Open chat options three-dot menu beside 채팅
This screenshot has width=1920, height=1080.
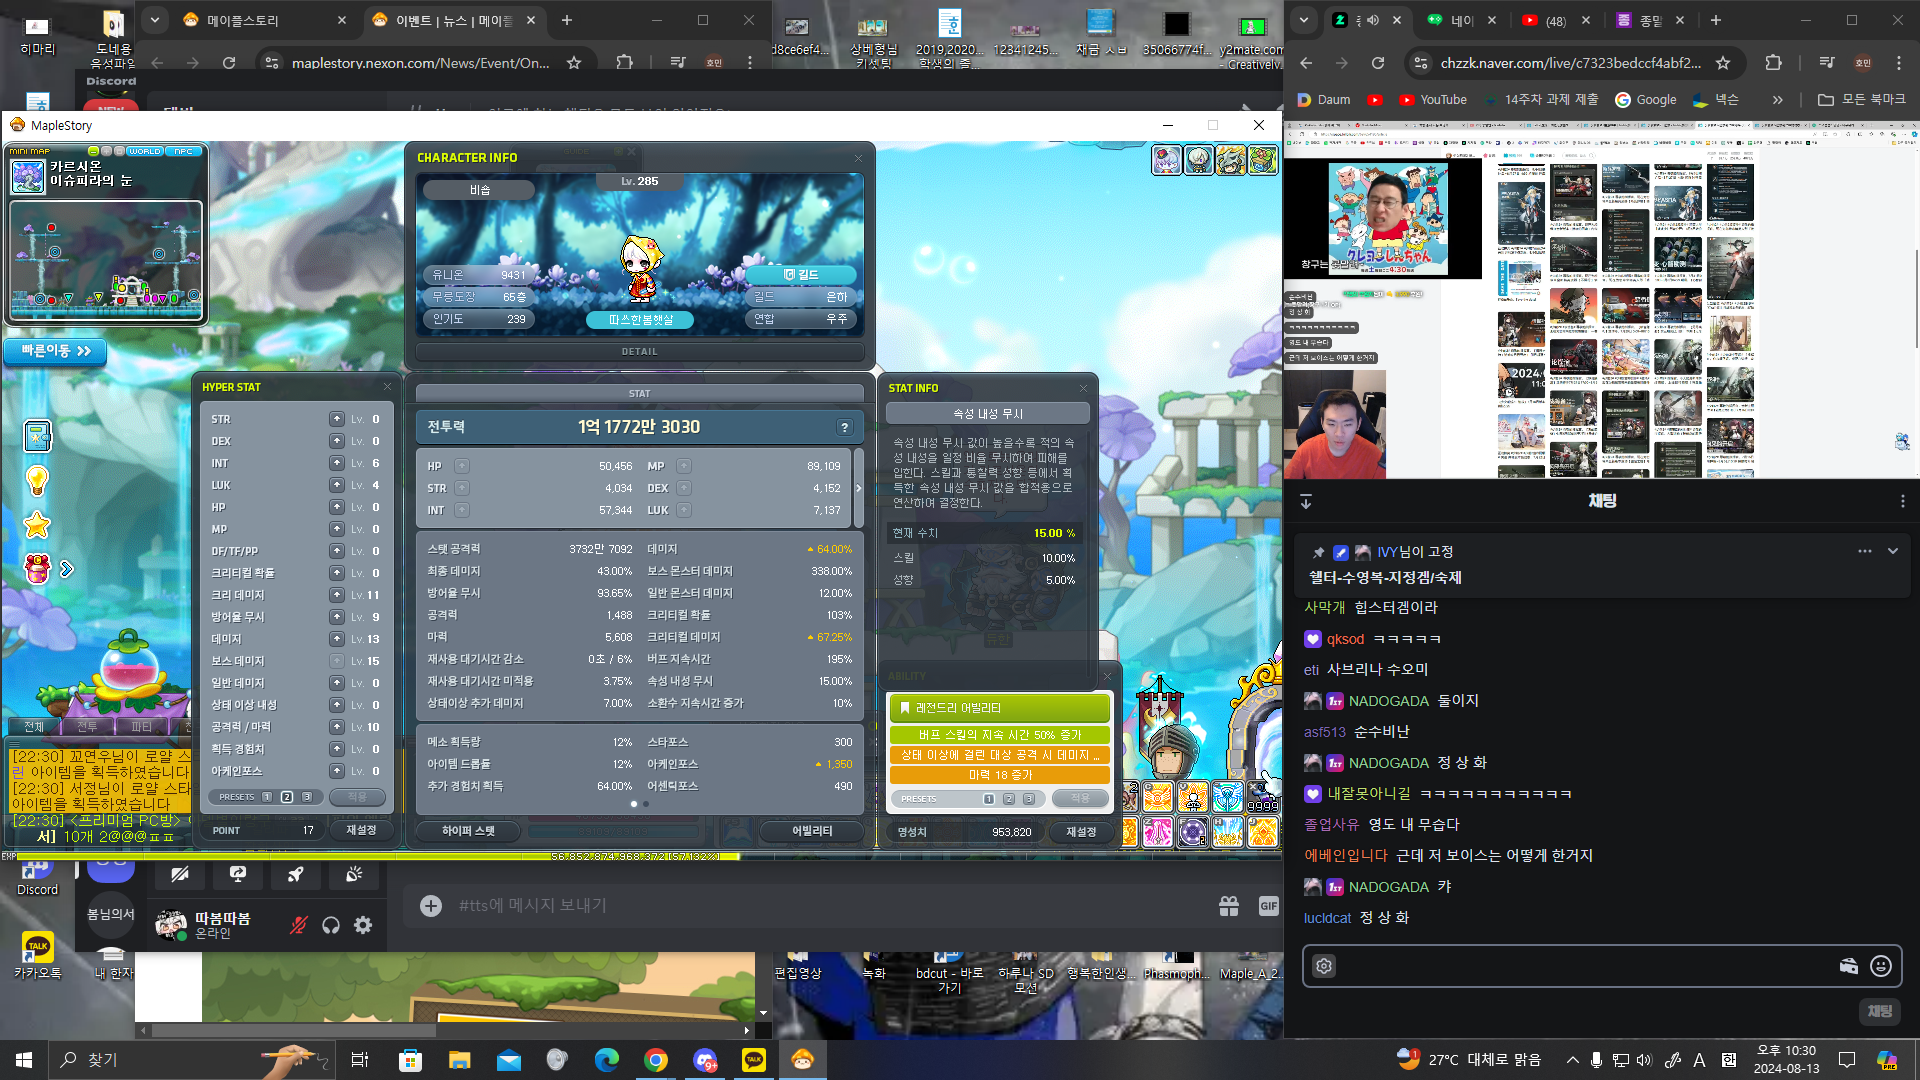coord(1902,501)
